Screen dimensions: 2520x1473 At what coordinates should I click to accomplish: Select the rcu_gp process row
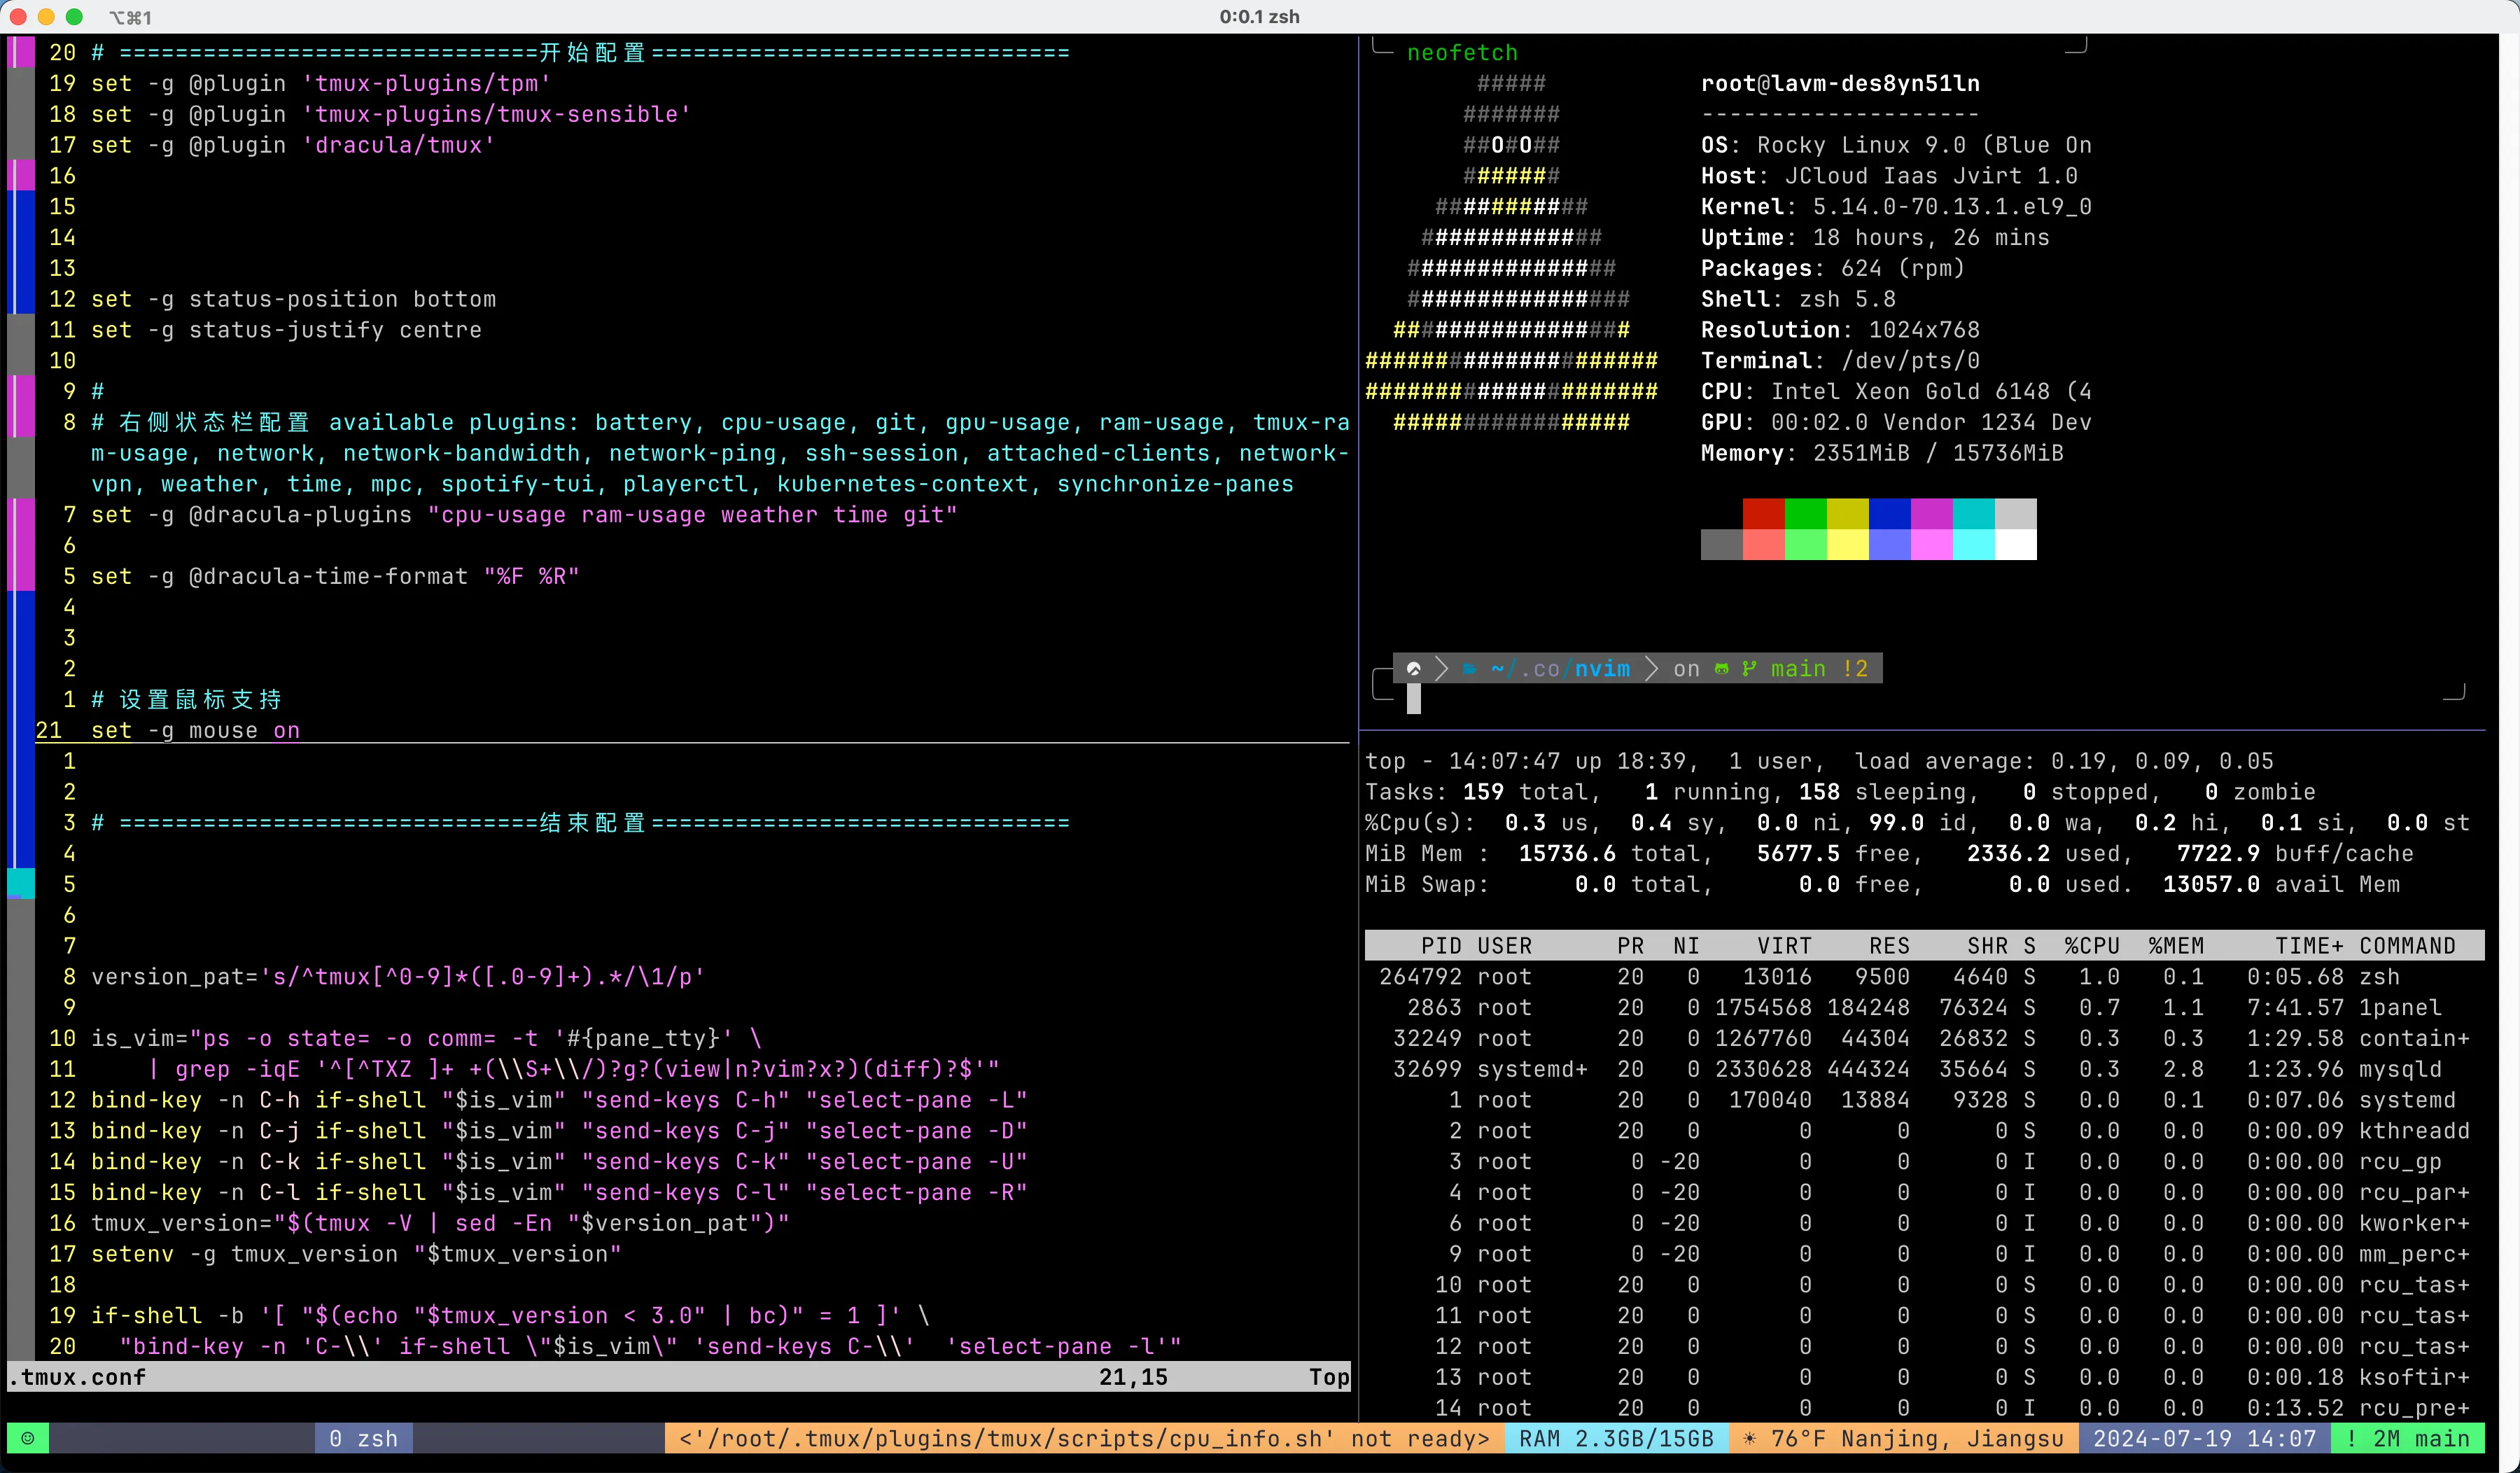tap(1924, 1161)
